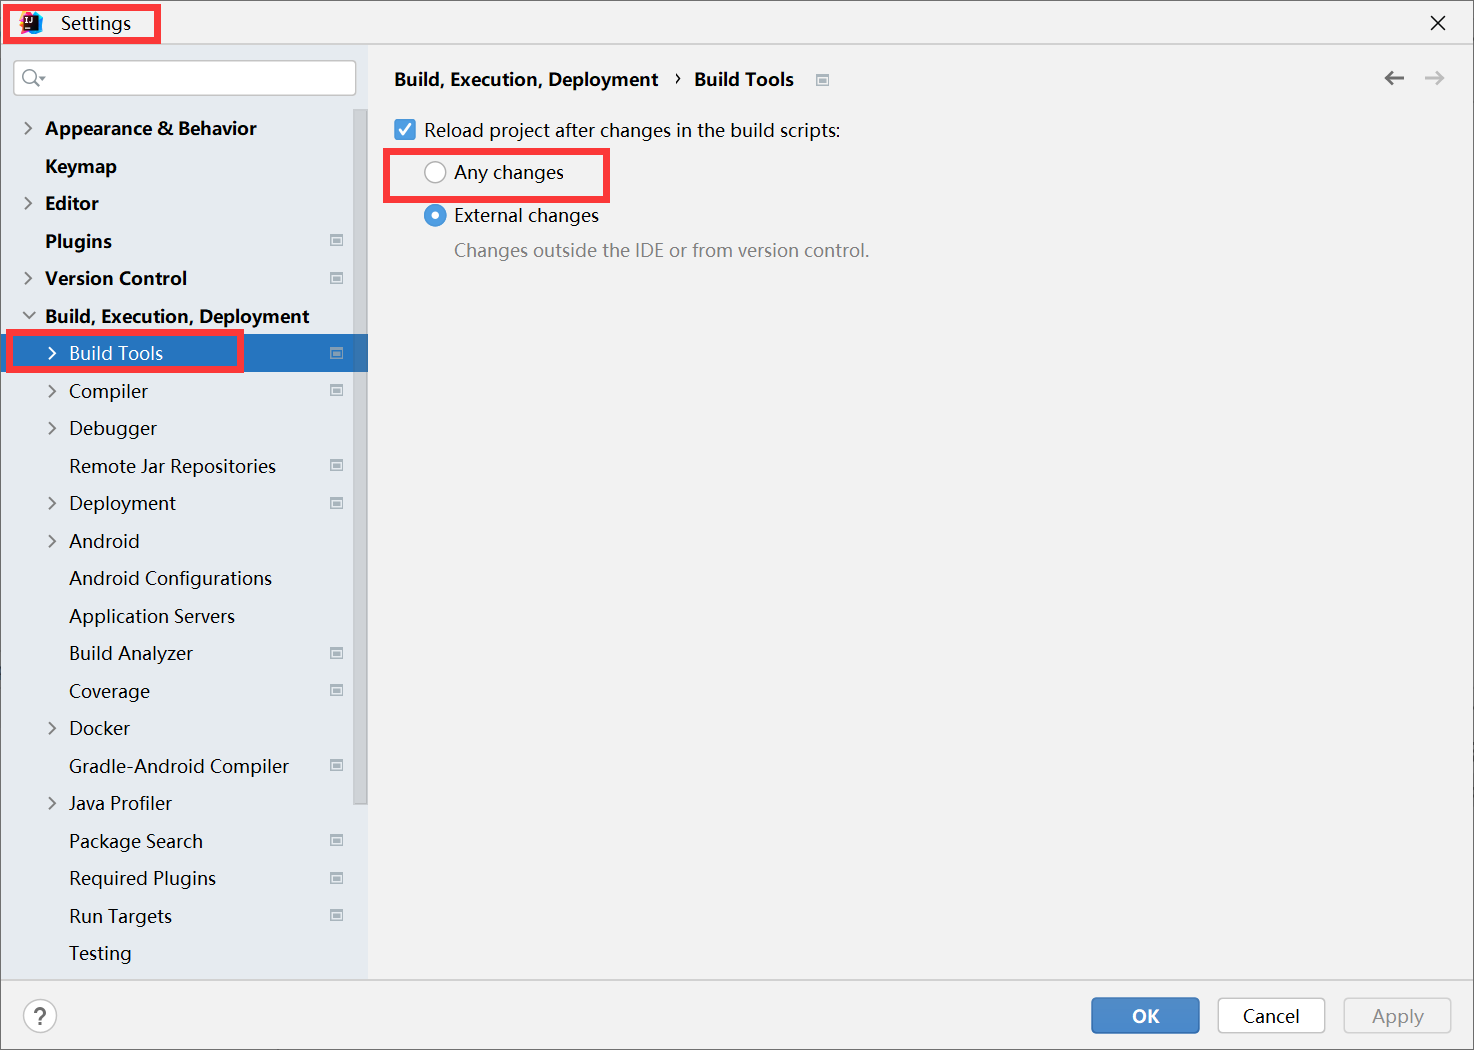Focus the settings search field
1474x1050 pixels.
tap(185, 78)
